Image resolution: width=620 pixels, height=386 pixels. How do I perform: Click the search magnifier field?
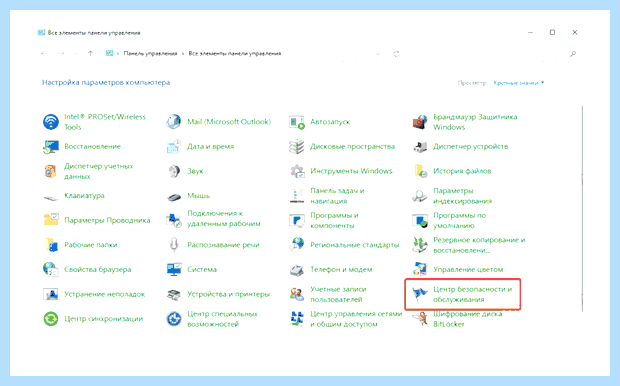click(573, 54)
